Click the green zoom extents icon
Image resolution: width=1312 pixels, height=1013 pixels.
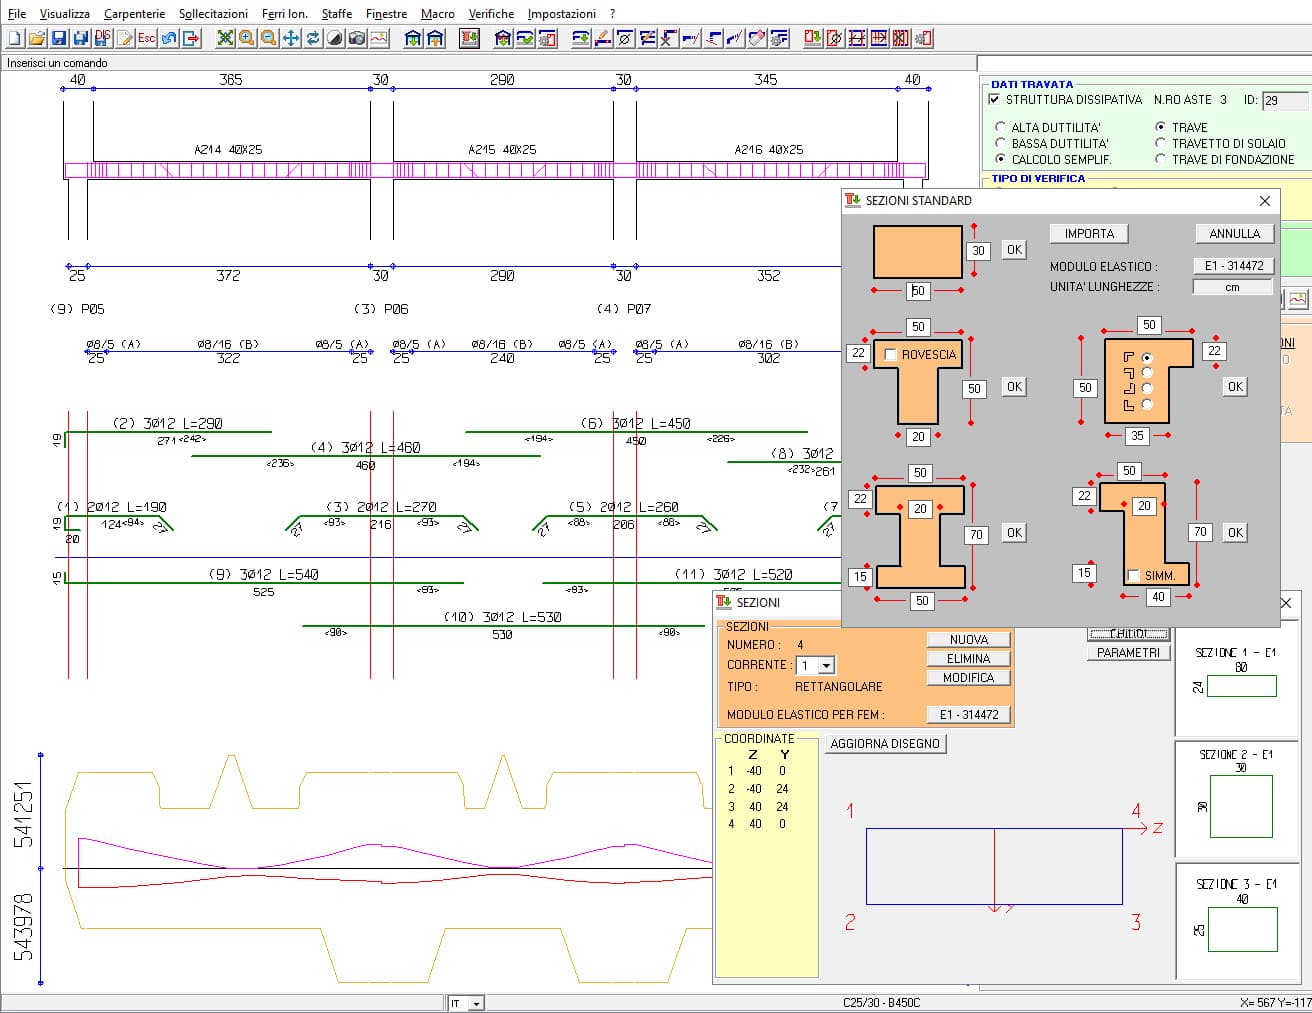[225, 38]
